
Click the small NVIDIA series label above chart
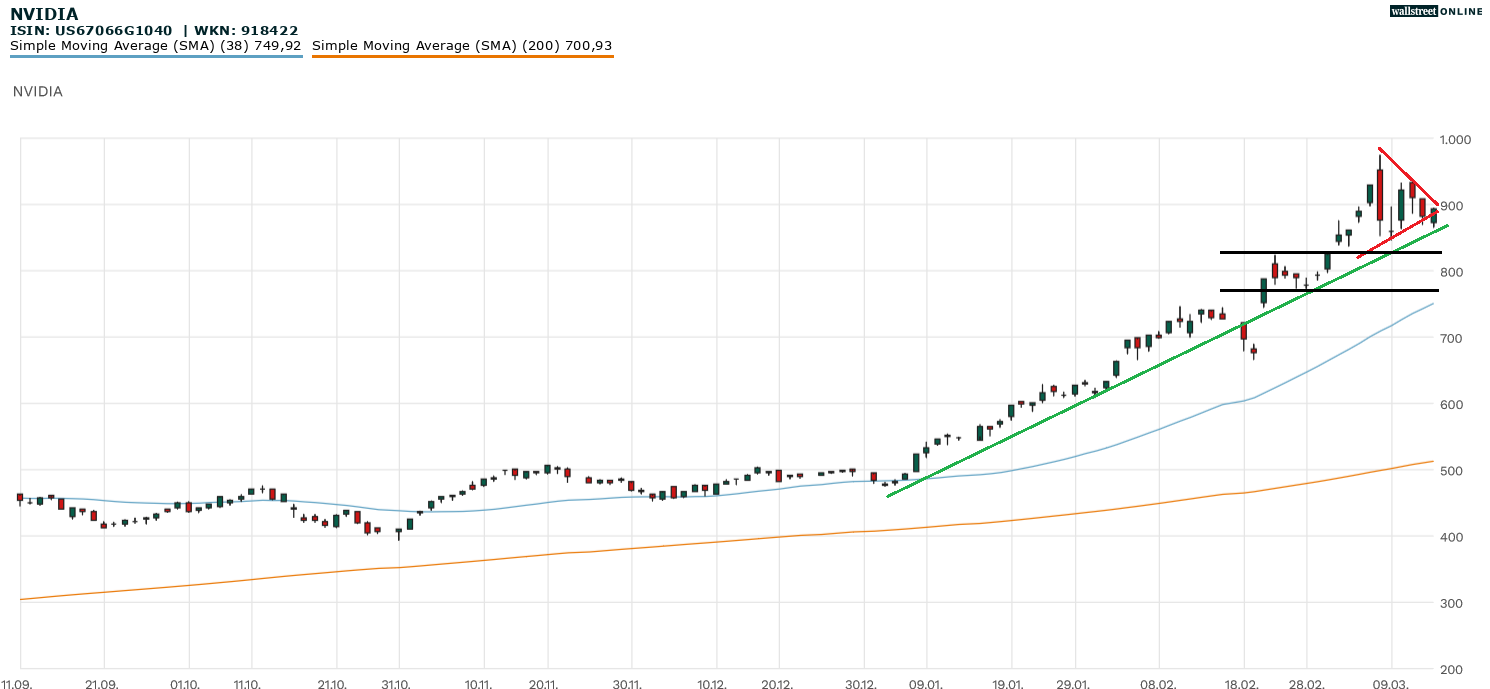coord(38,91)
